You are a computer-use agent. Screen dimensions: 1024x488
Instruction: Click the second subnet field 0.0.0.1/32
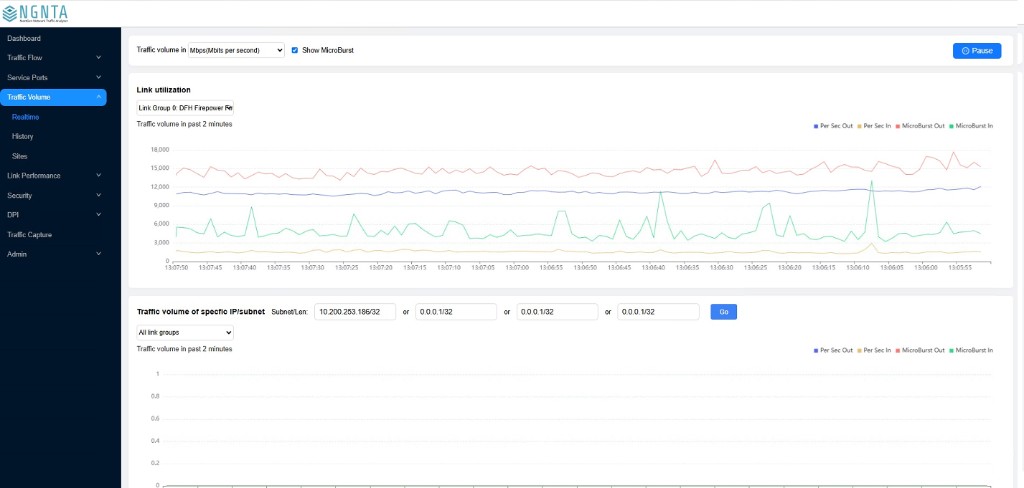(x=456, y=312)
